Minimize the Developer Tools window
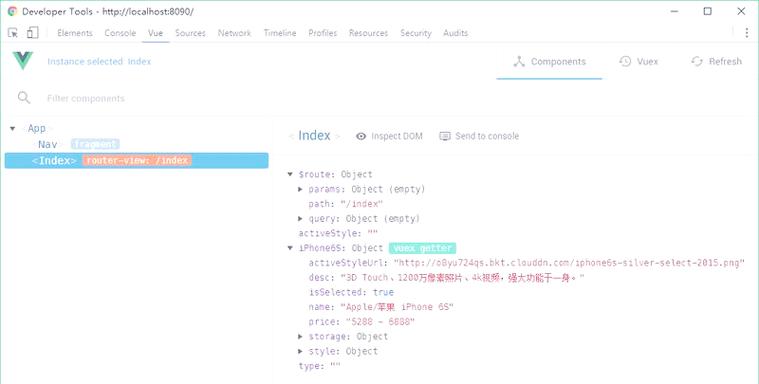The height and width of the screenshot is (384, 759). 674,11
